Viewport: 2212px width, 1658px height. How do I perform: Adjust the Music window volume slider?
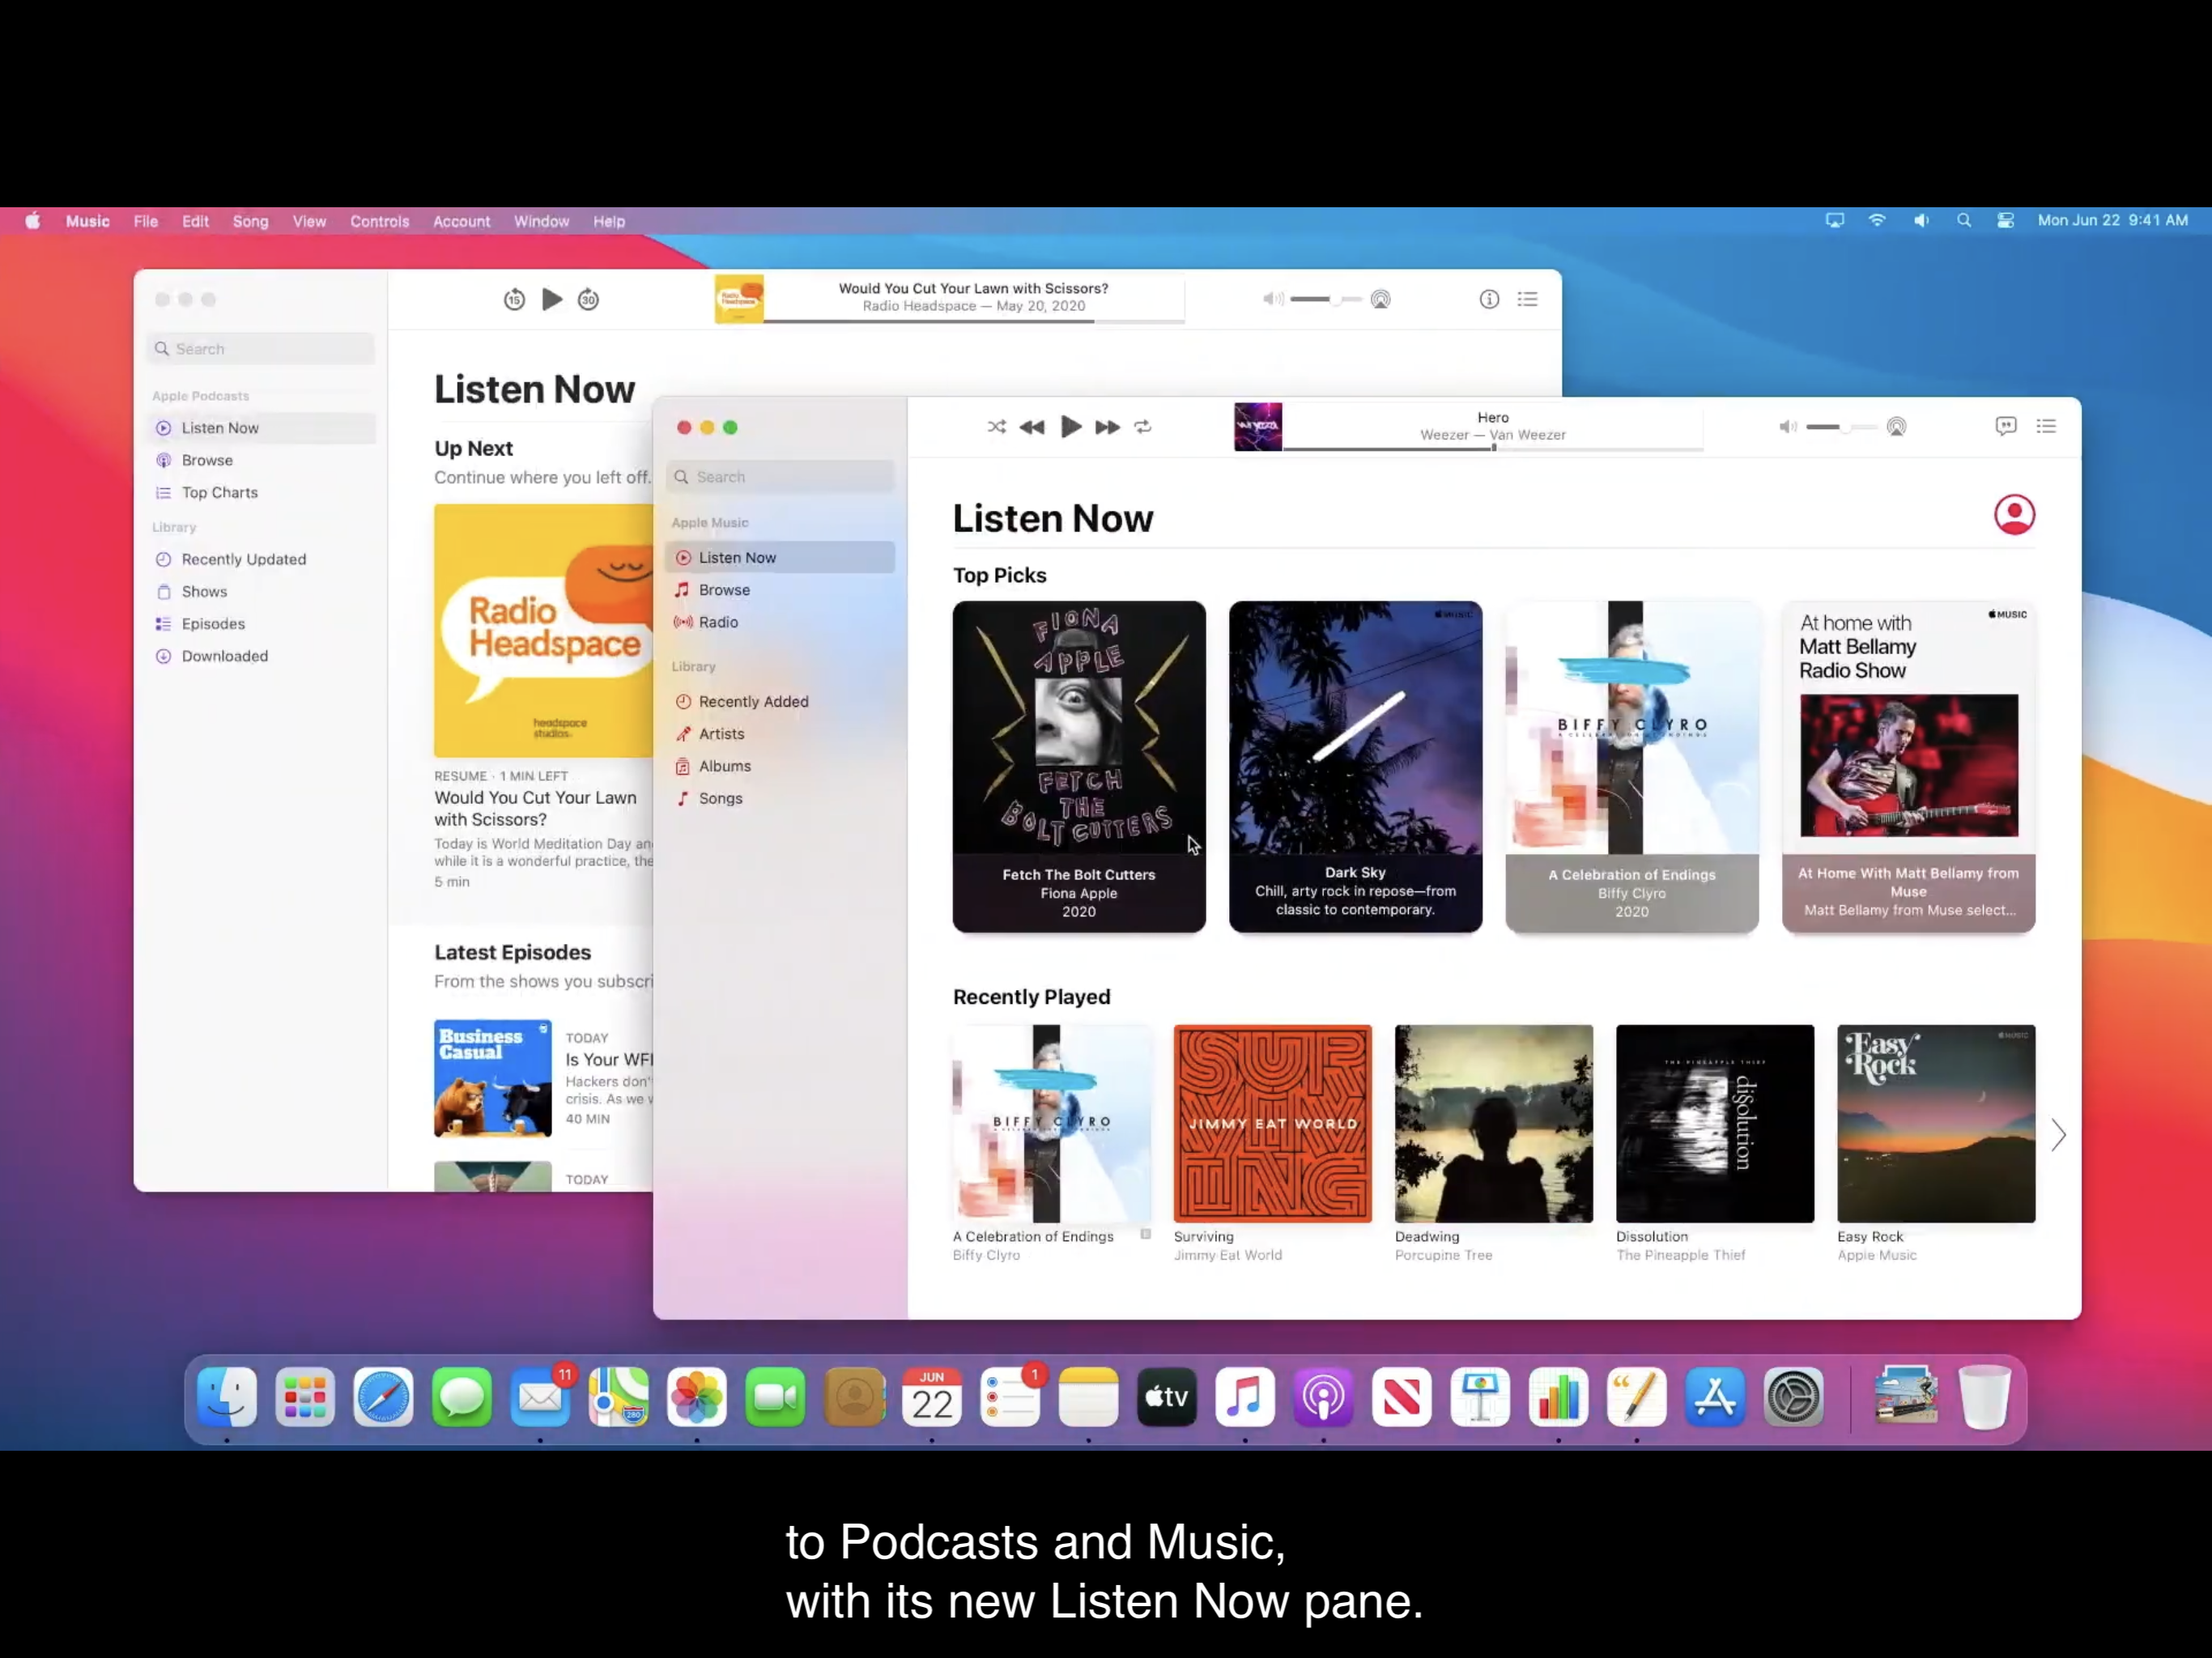(1840, 427)
